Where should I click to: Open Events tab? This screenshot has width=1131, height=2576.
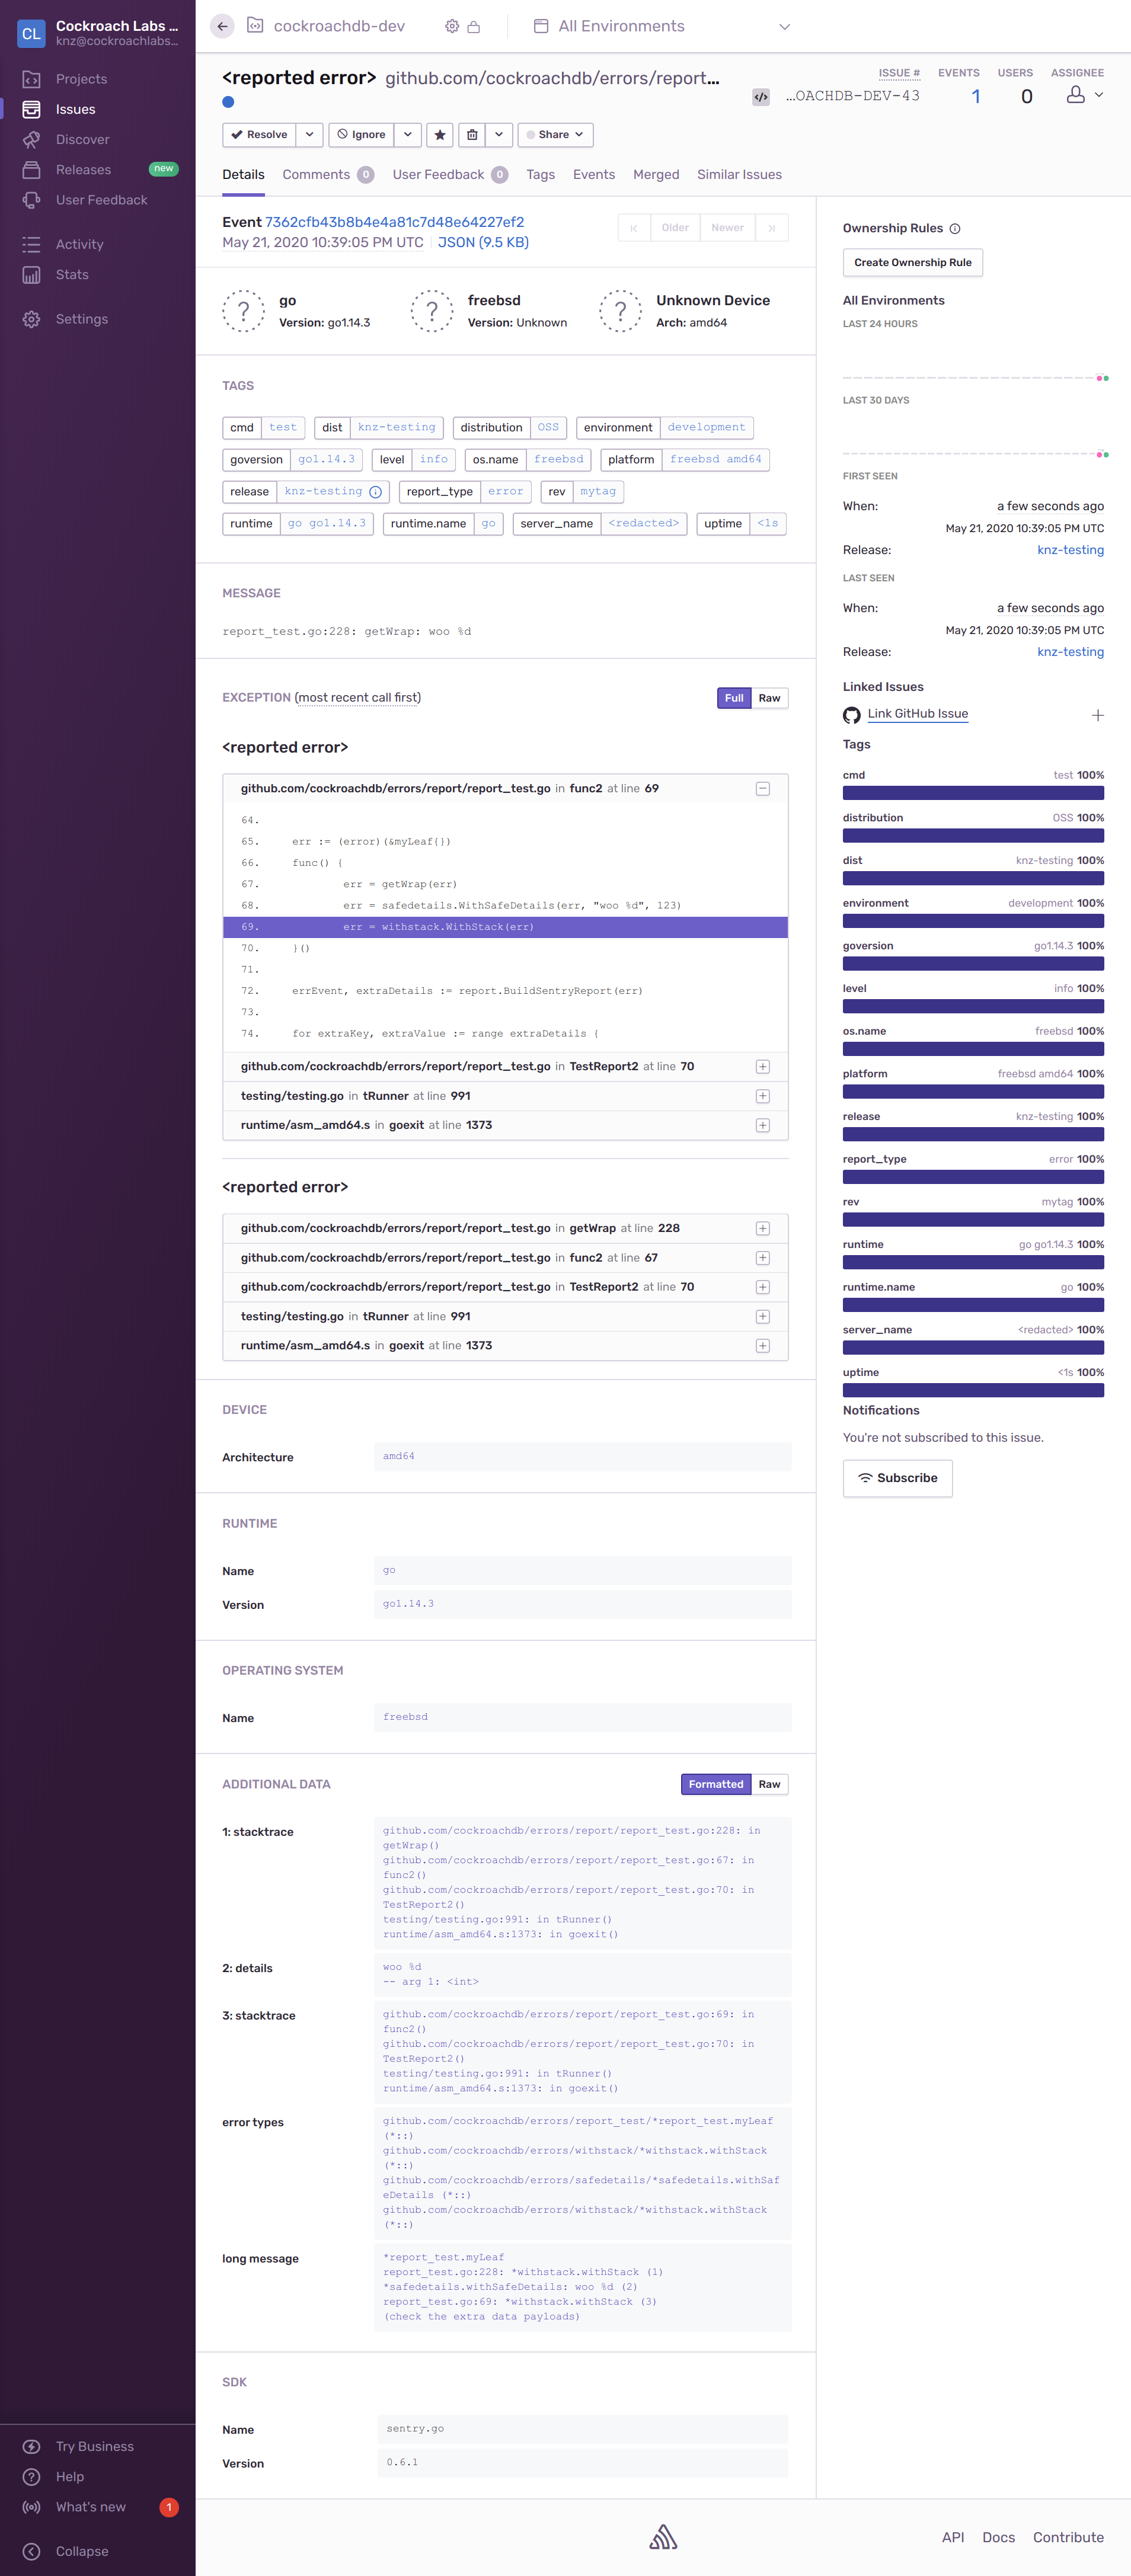[594, 175]
